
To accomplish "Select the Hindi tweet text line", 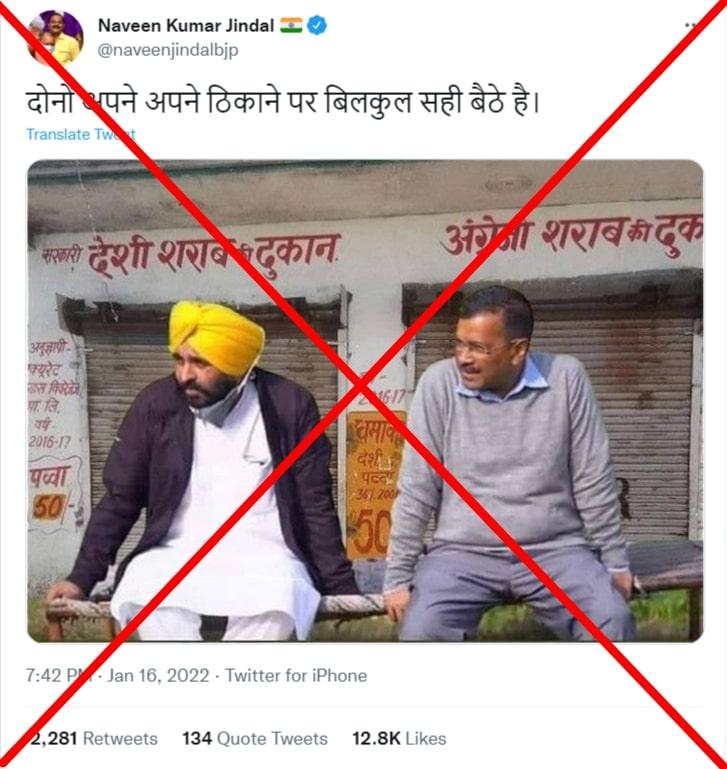I will pos(282,102).
